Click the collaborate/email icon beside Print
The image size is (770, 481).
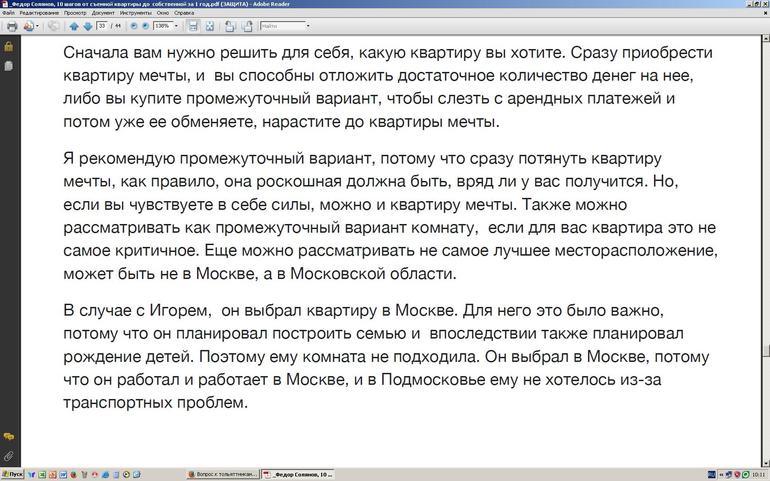point(28,26)
